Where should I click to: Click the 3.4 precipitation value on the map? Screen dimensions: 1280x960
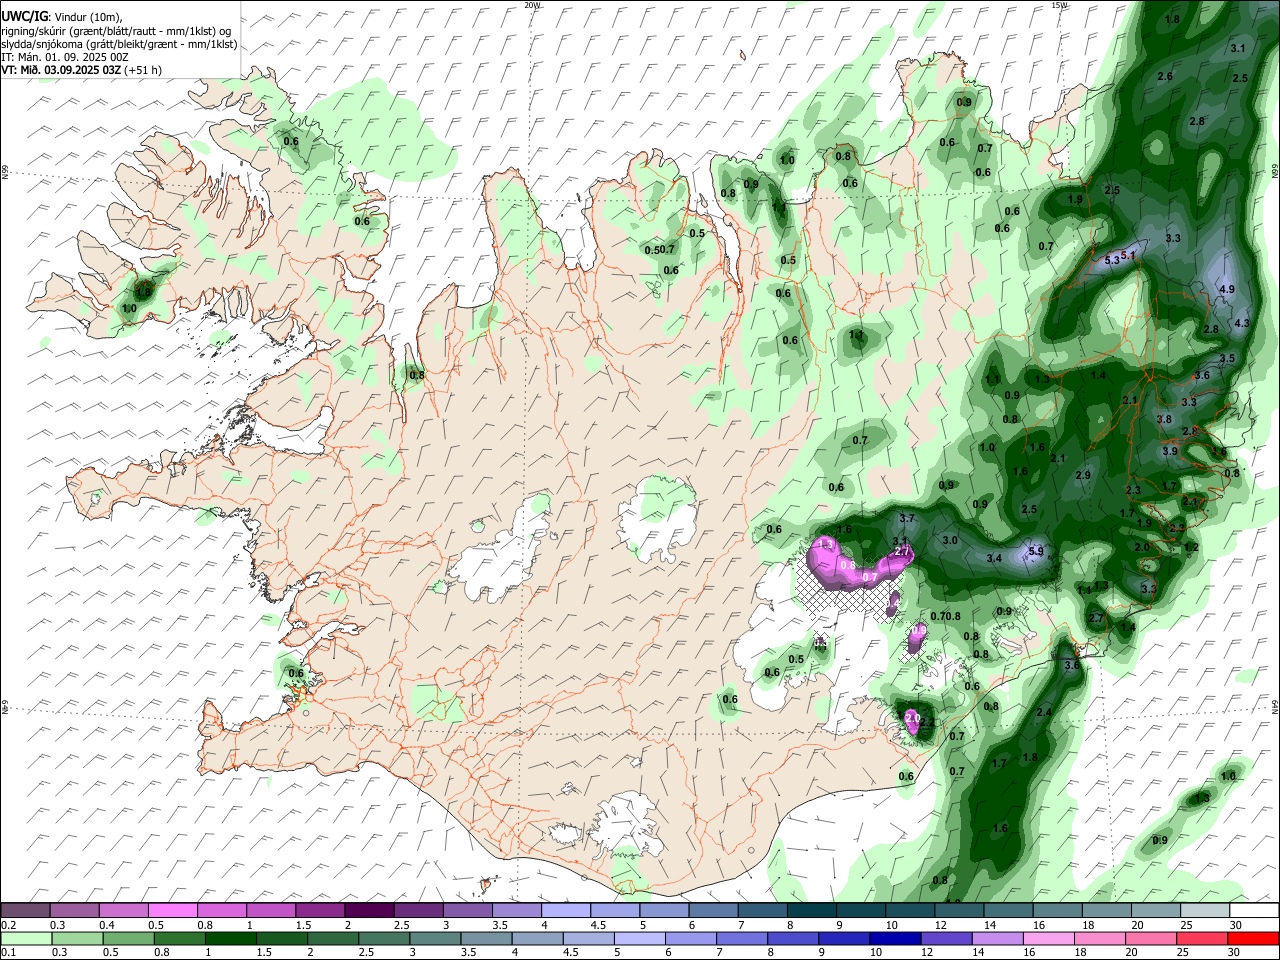[994, 558]
